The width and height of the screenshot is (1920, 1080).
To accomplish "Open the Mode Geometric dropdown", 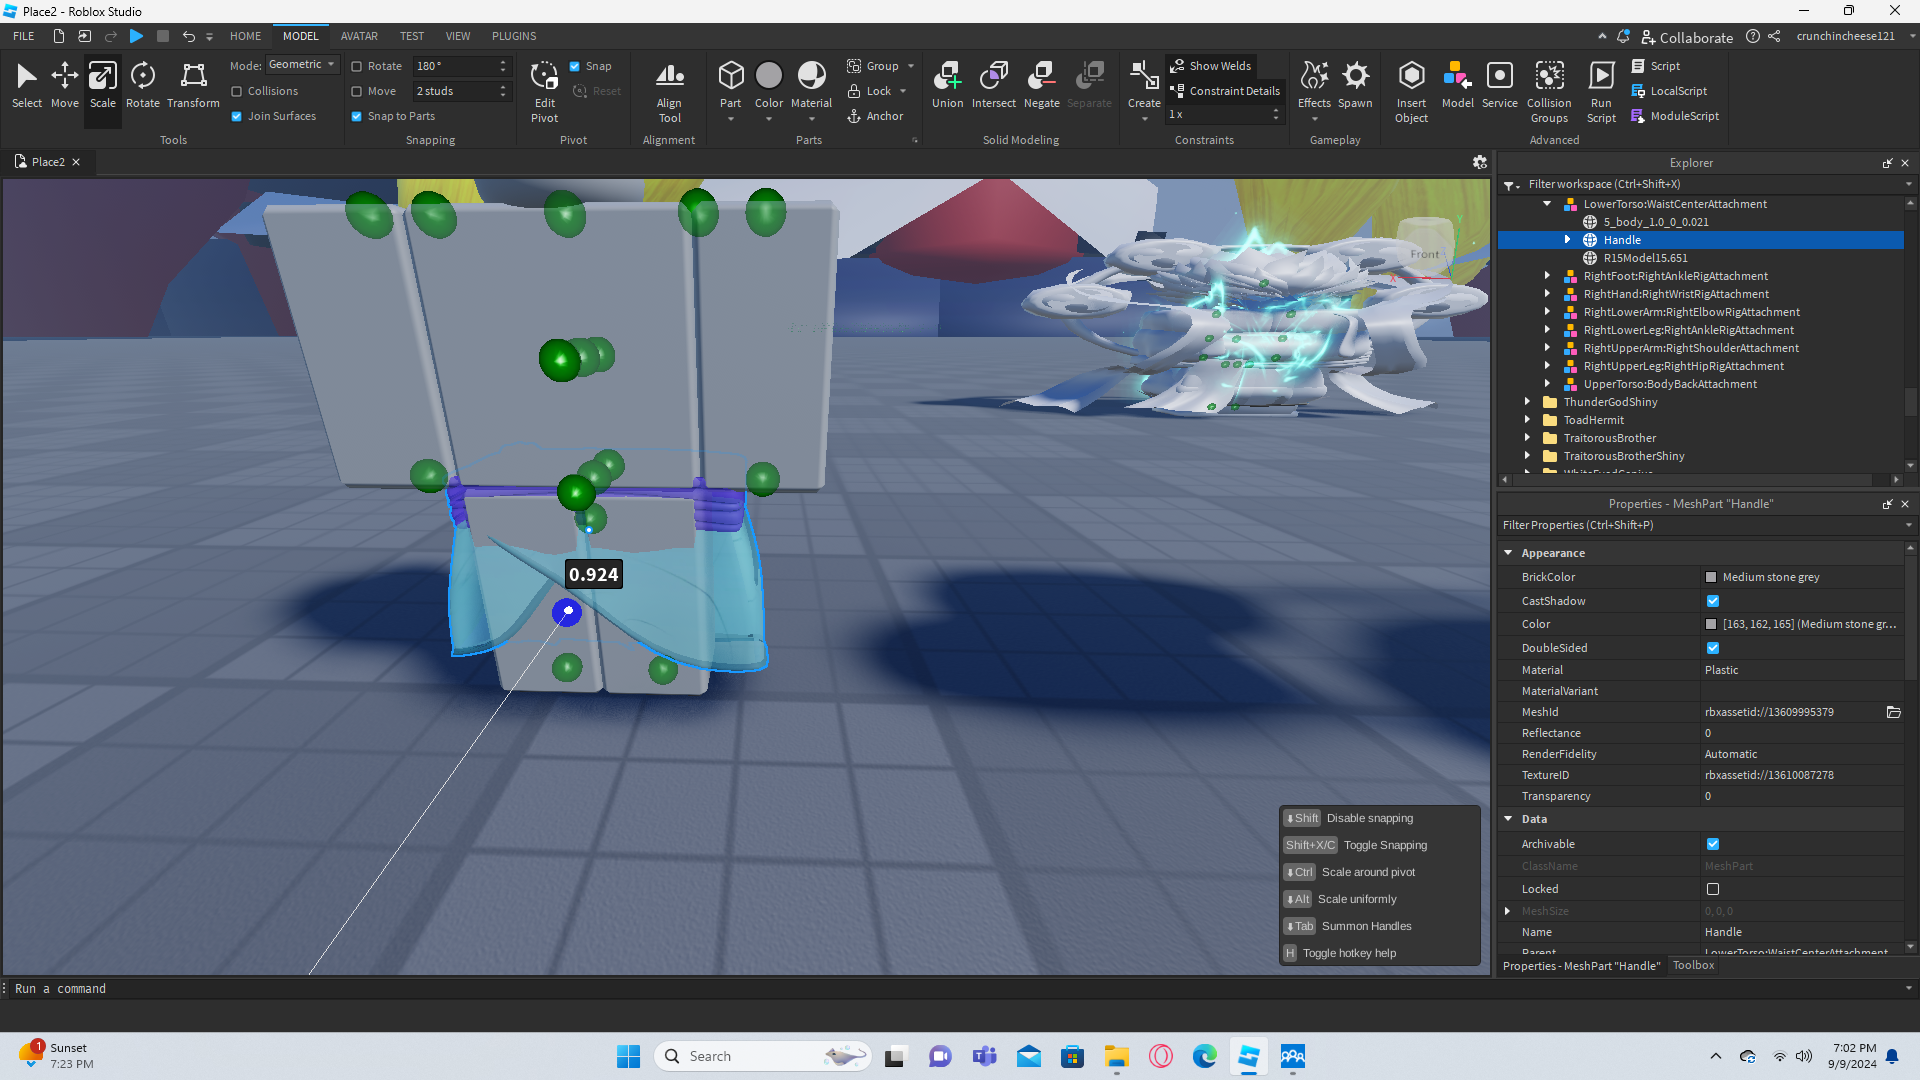I will [303, 65].
